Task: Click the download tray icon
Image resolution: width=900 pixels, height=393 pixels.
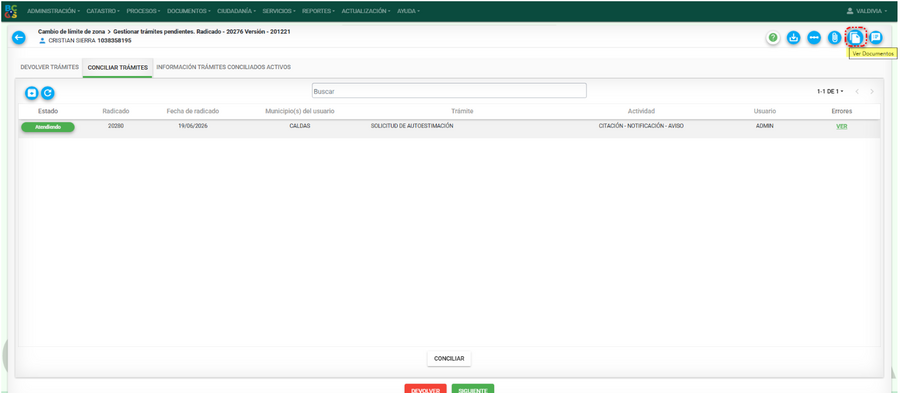Action: [793, 38]
